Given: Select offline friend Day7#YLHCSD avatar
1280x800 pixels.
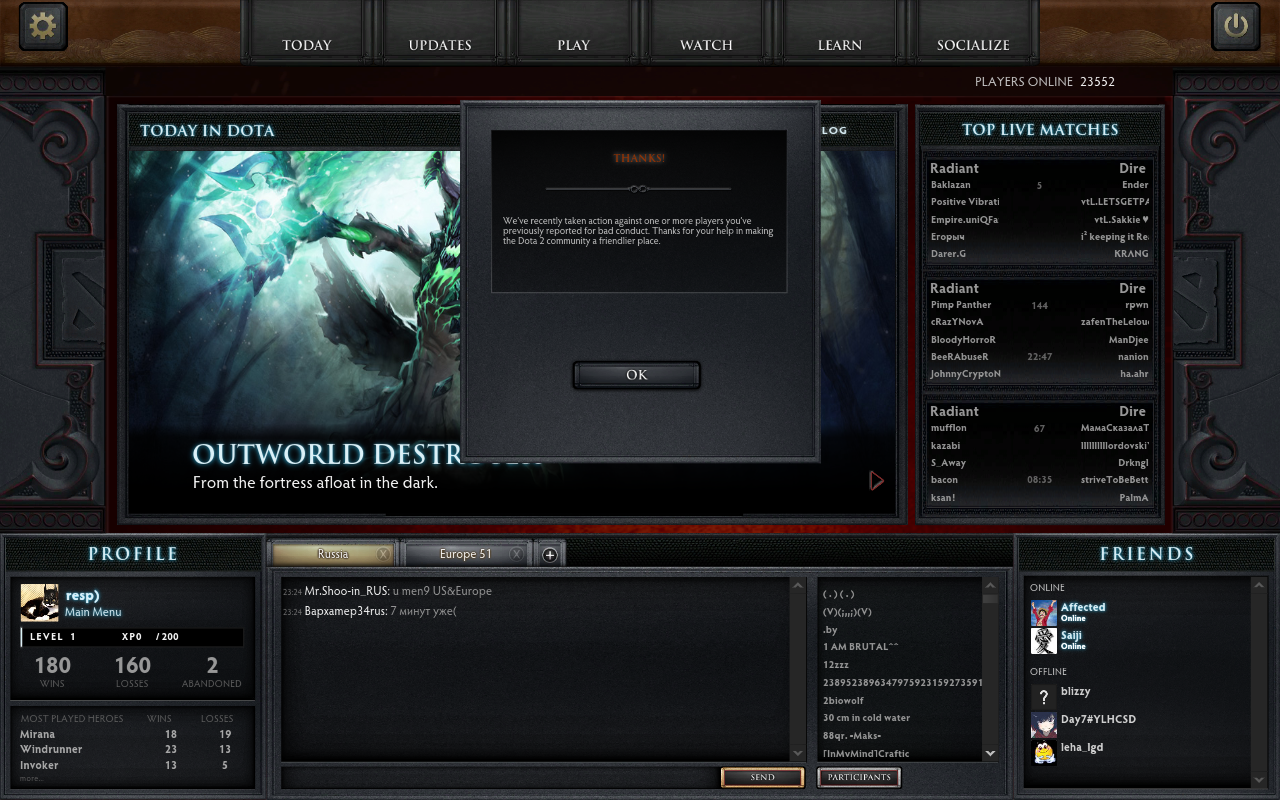Looking at the screenshot, I should tap(1044, 725).
